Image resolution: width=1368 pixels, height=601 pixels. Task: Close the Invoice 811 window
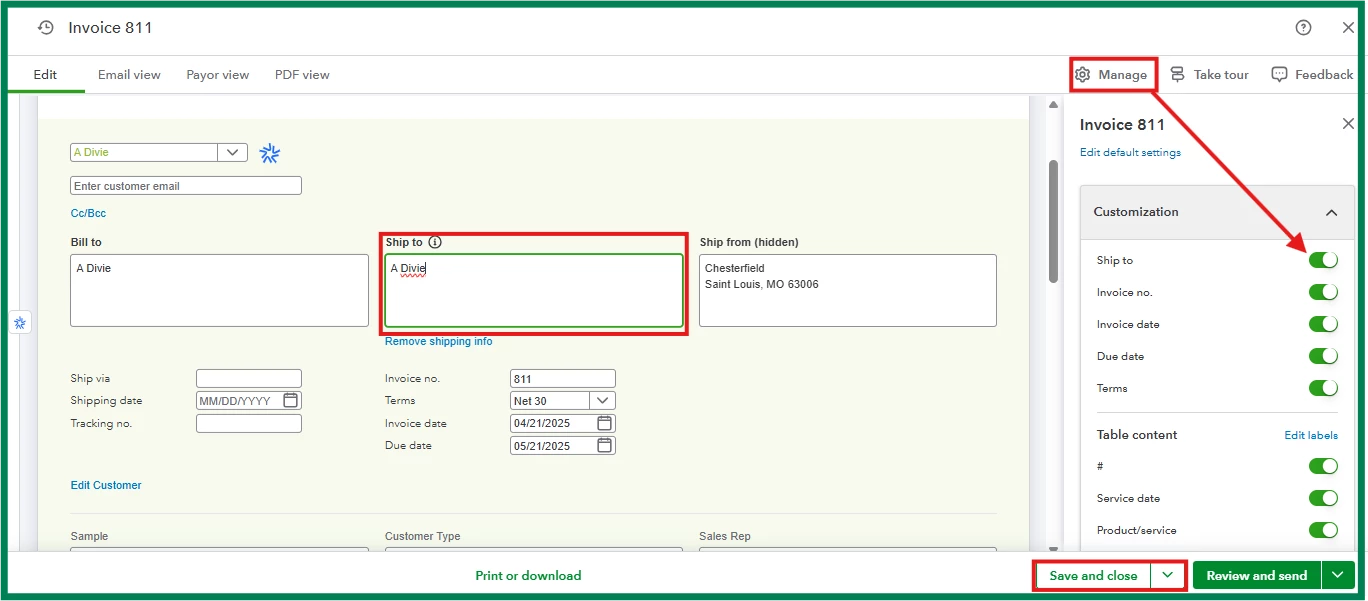[x=1348, y=28]
